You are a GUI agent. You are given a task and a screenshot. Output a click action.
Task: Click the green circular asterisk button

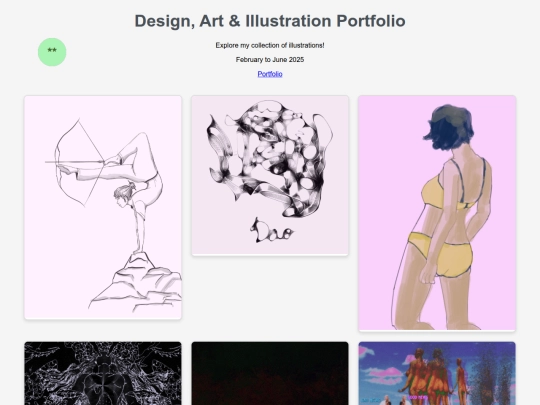[52, 52]
